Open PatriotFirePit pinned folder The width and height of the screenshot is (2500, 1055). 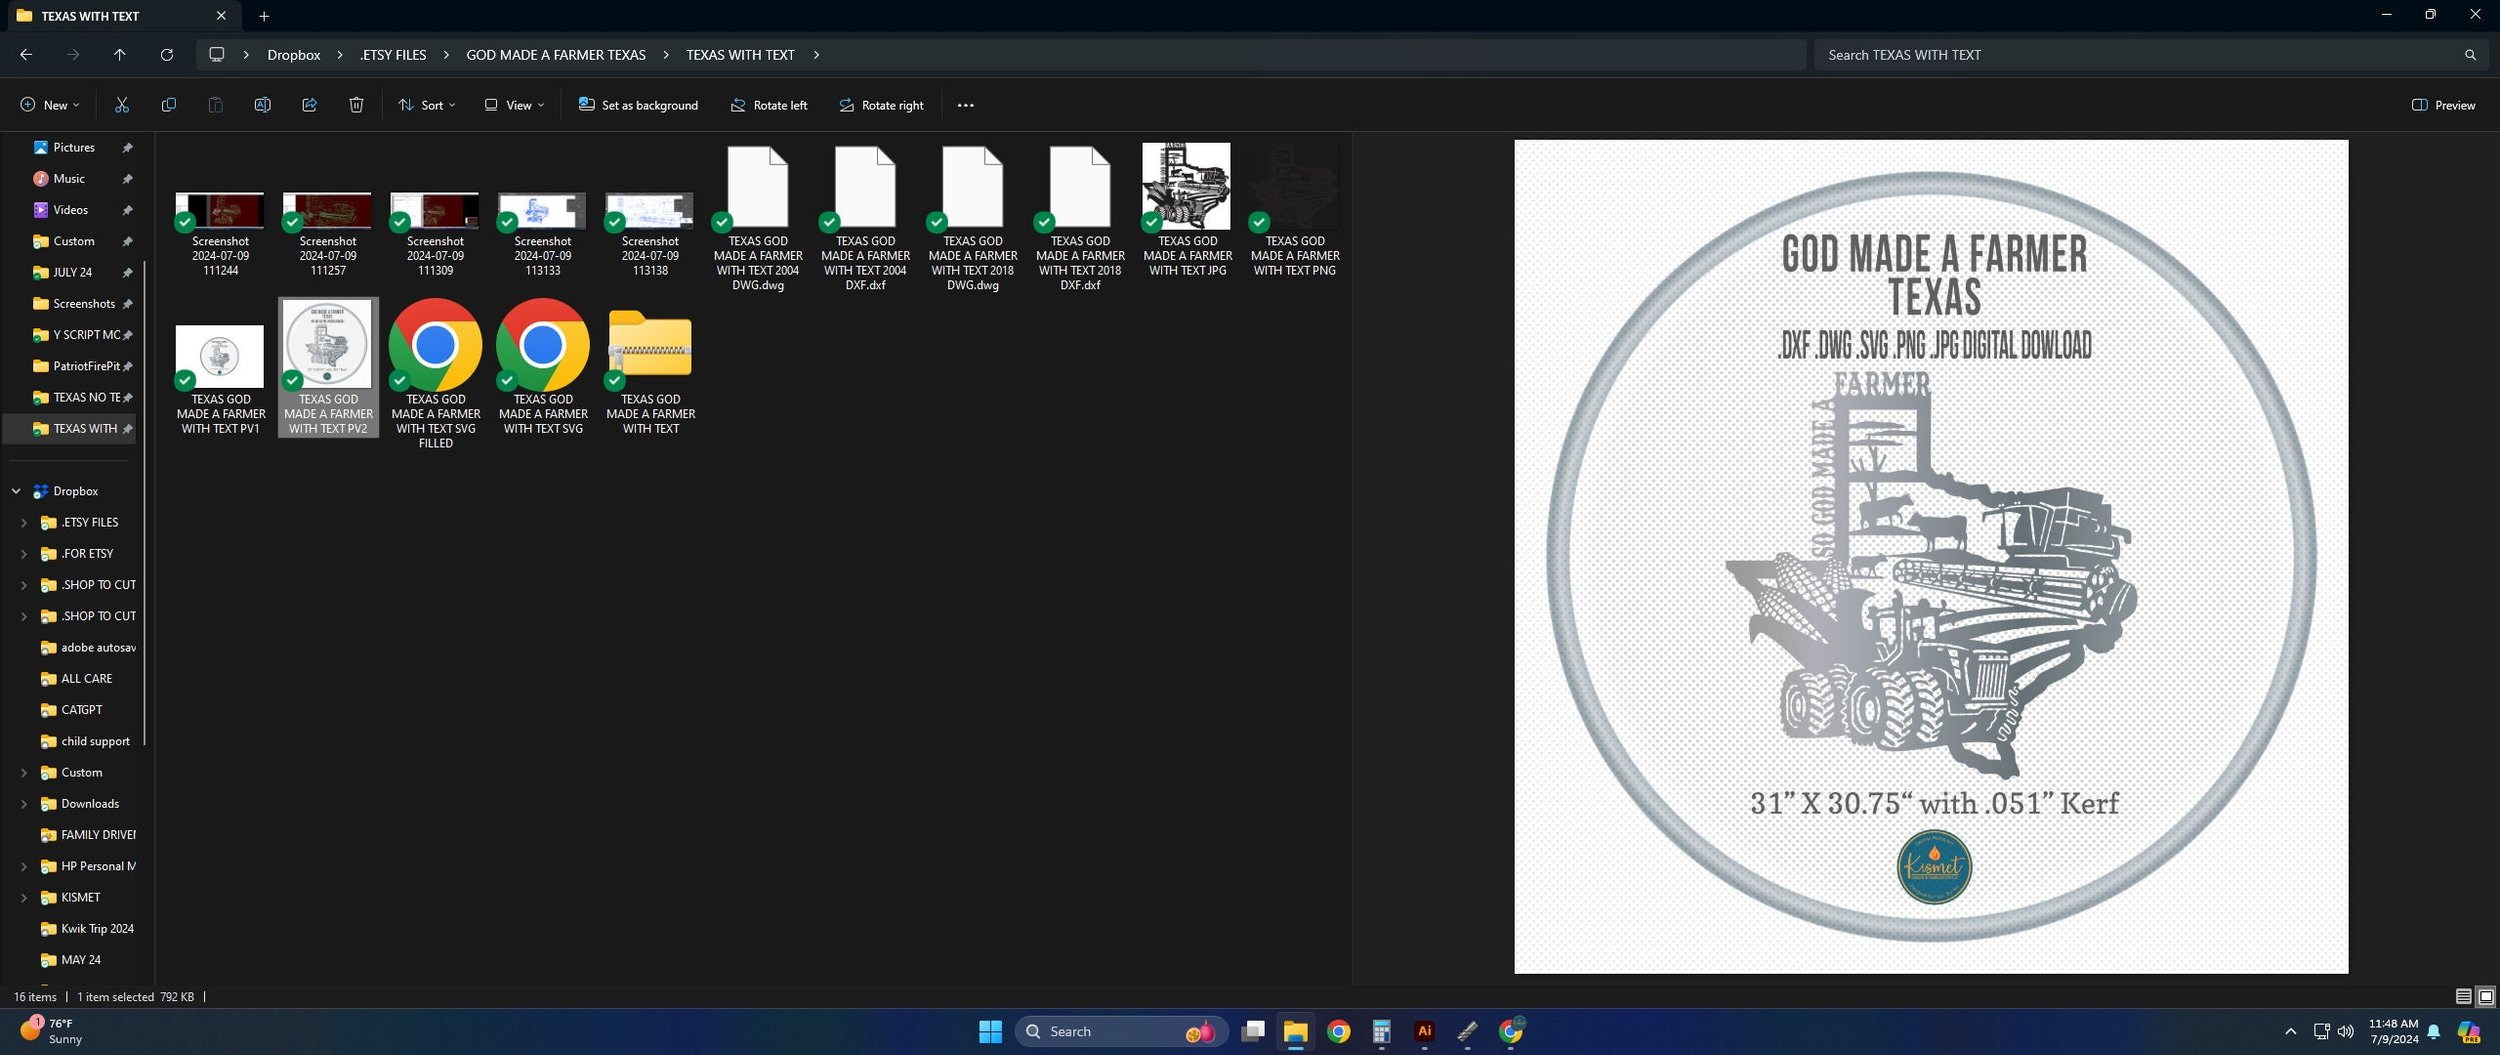click(86, 366)
